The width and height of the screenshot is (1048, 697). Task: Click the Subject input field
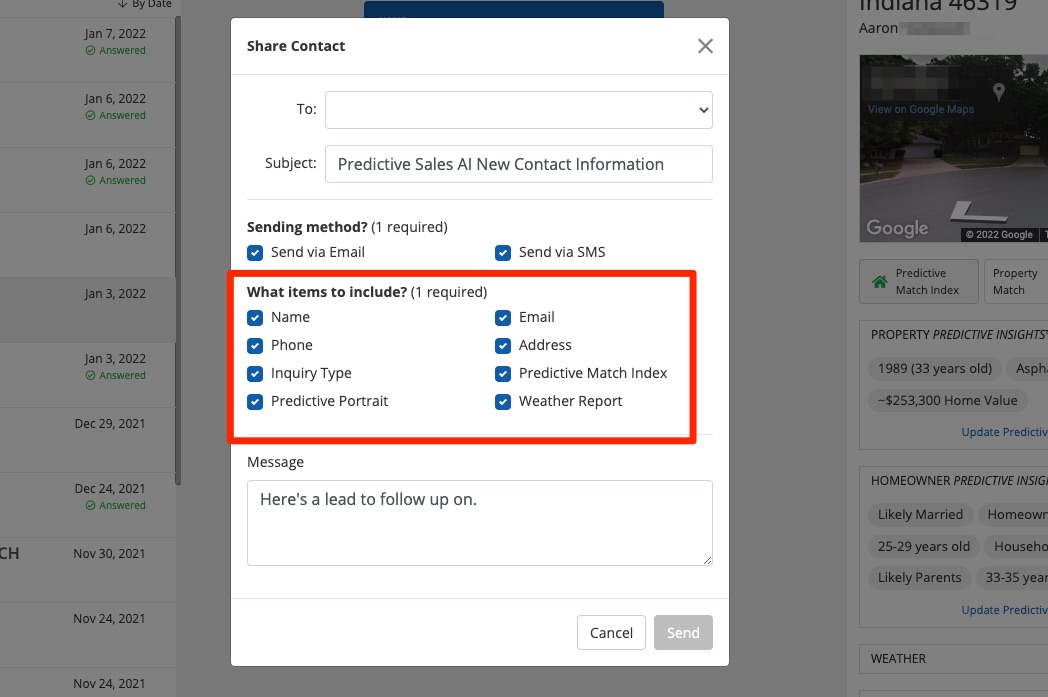point(518,164)
